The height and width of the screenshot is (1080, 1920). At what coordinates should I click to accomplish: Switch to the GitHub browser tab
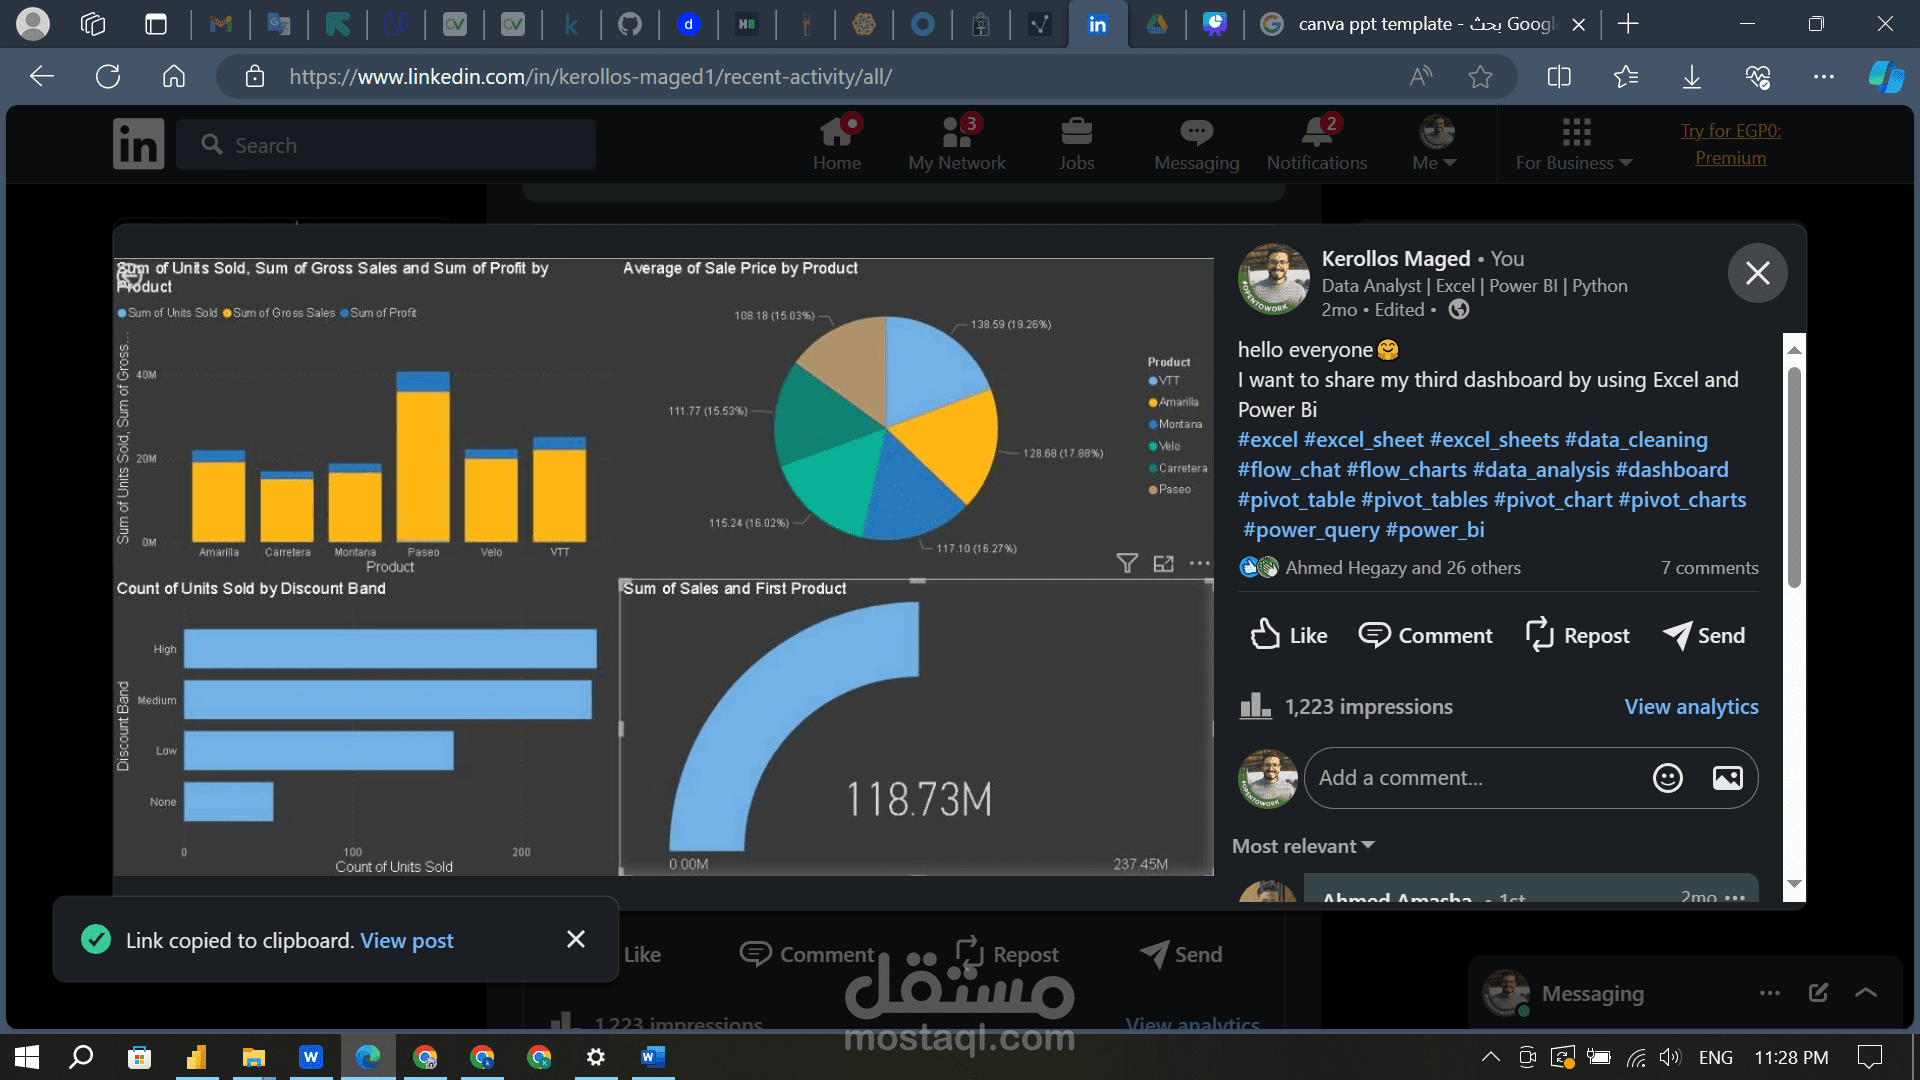tap(629, 24)
